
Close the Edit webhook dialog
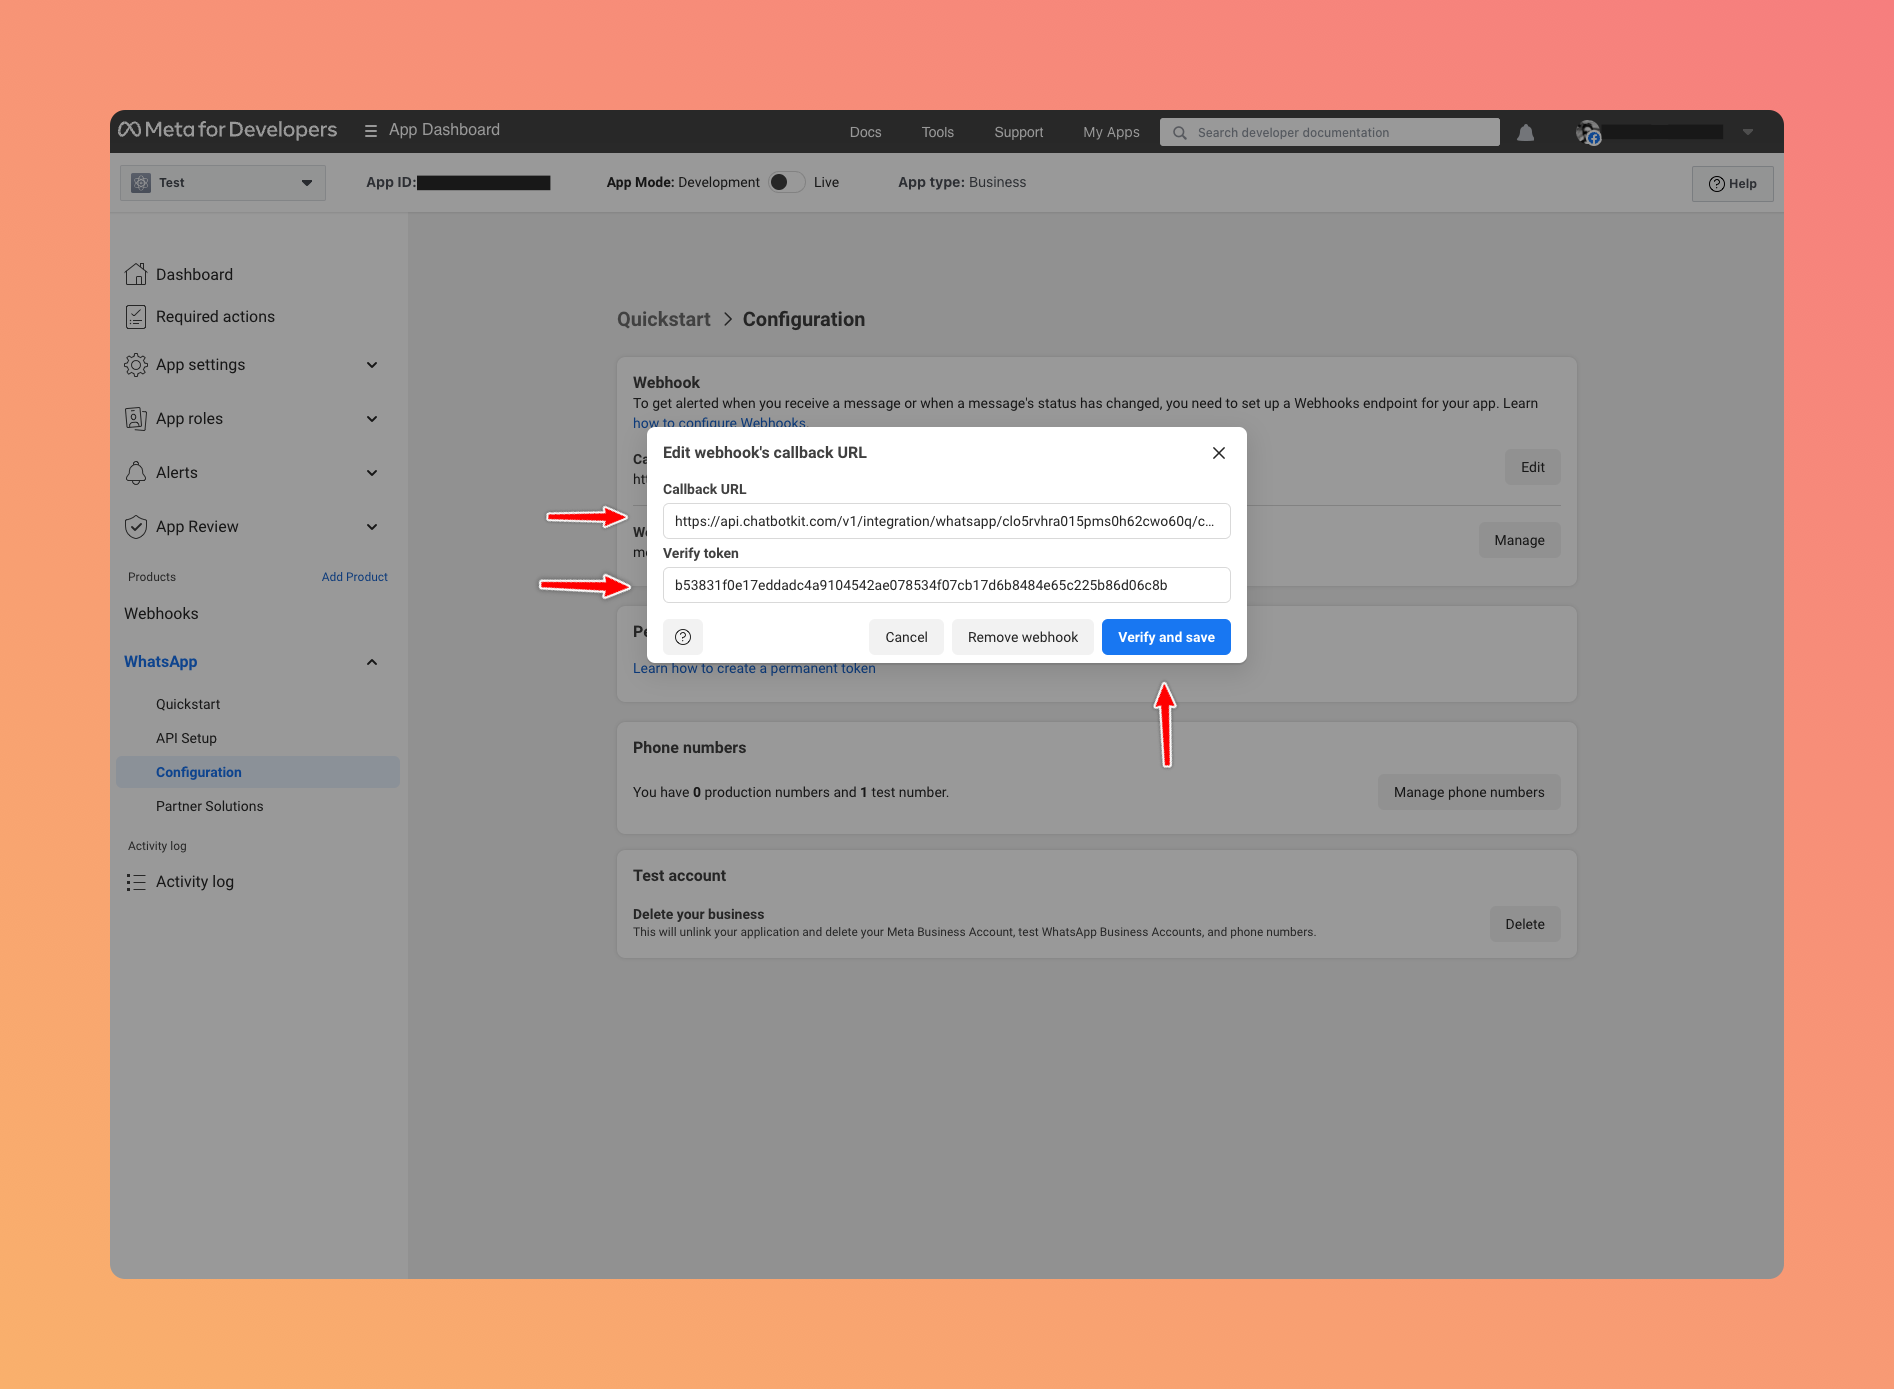pos(1218,453)
